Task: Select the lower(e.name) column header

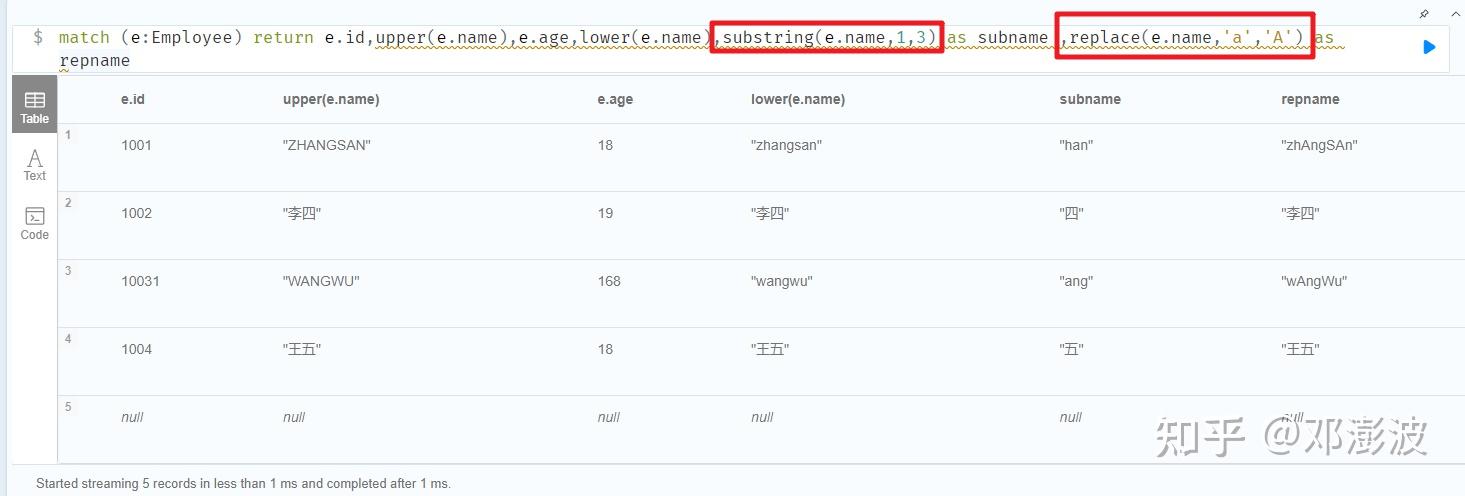Action: coord(798,99)
